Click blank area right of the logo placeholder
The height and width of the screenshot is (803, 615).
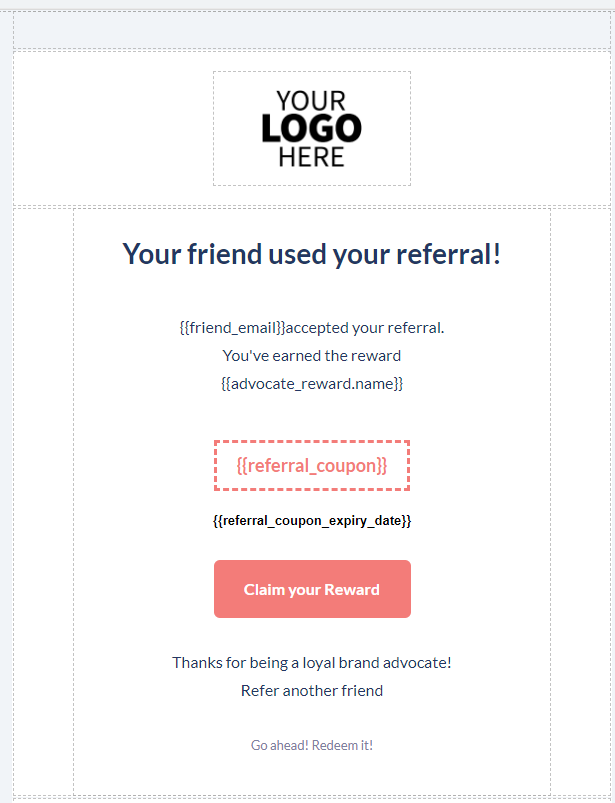(x=510, y=128)
